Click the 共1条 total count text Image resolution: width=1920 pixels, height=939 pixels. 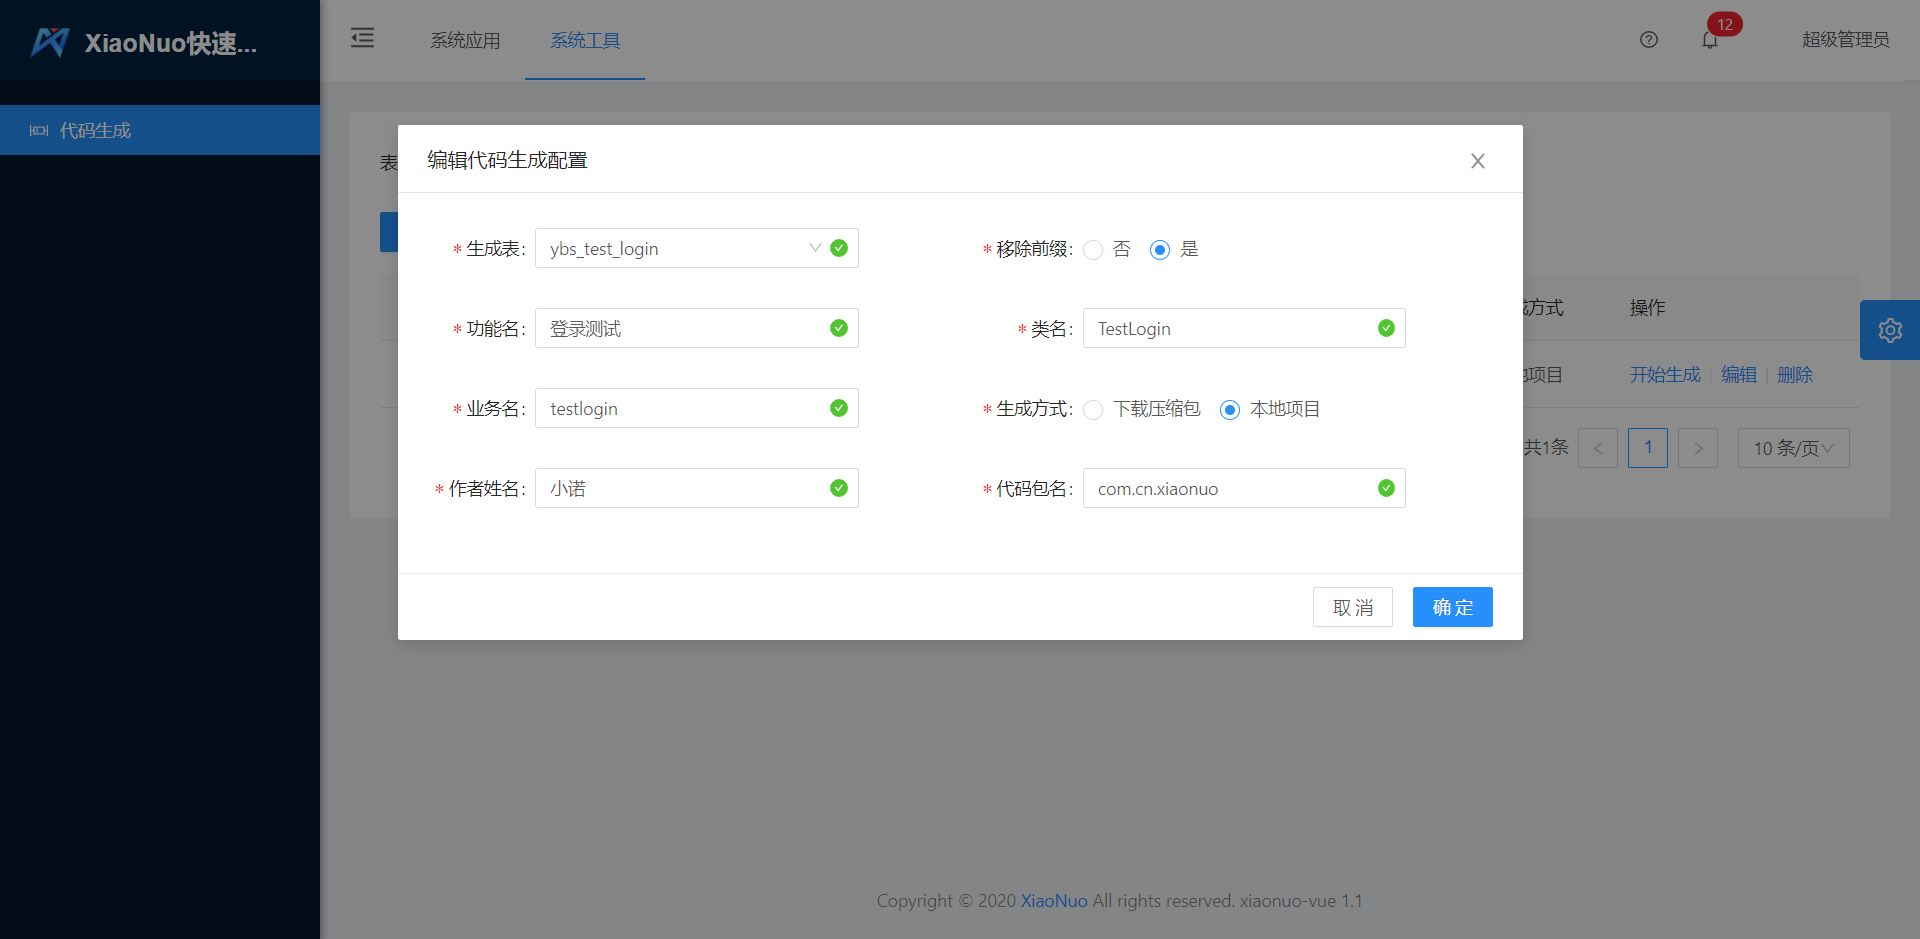(x=1546, y=448)
